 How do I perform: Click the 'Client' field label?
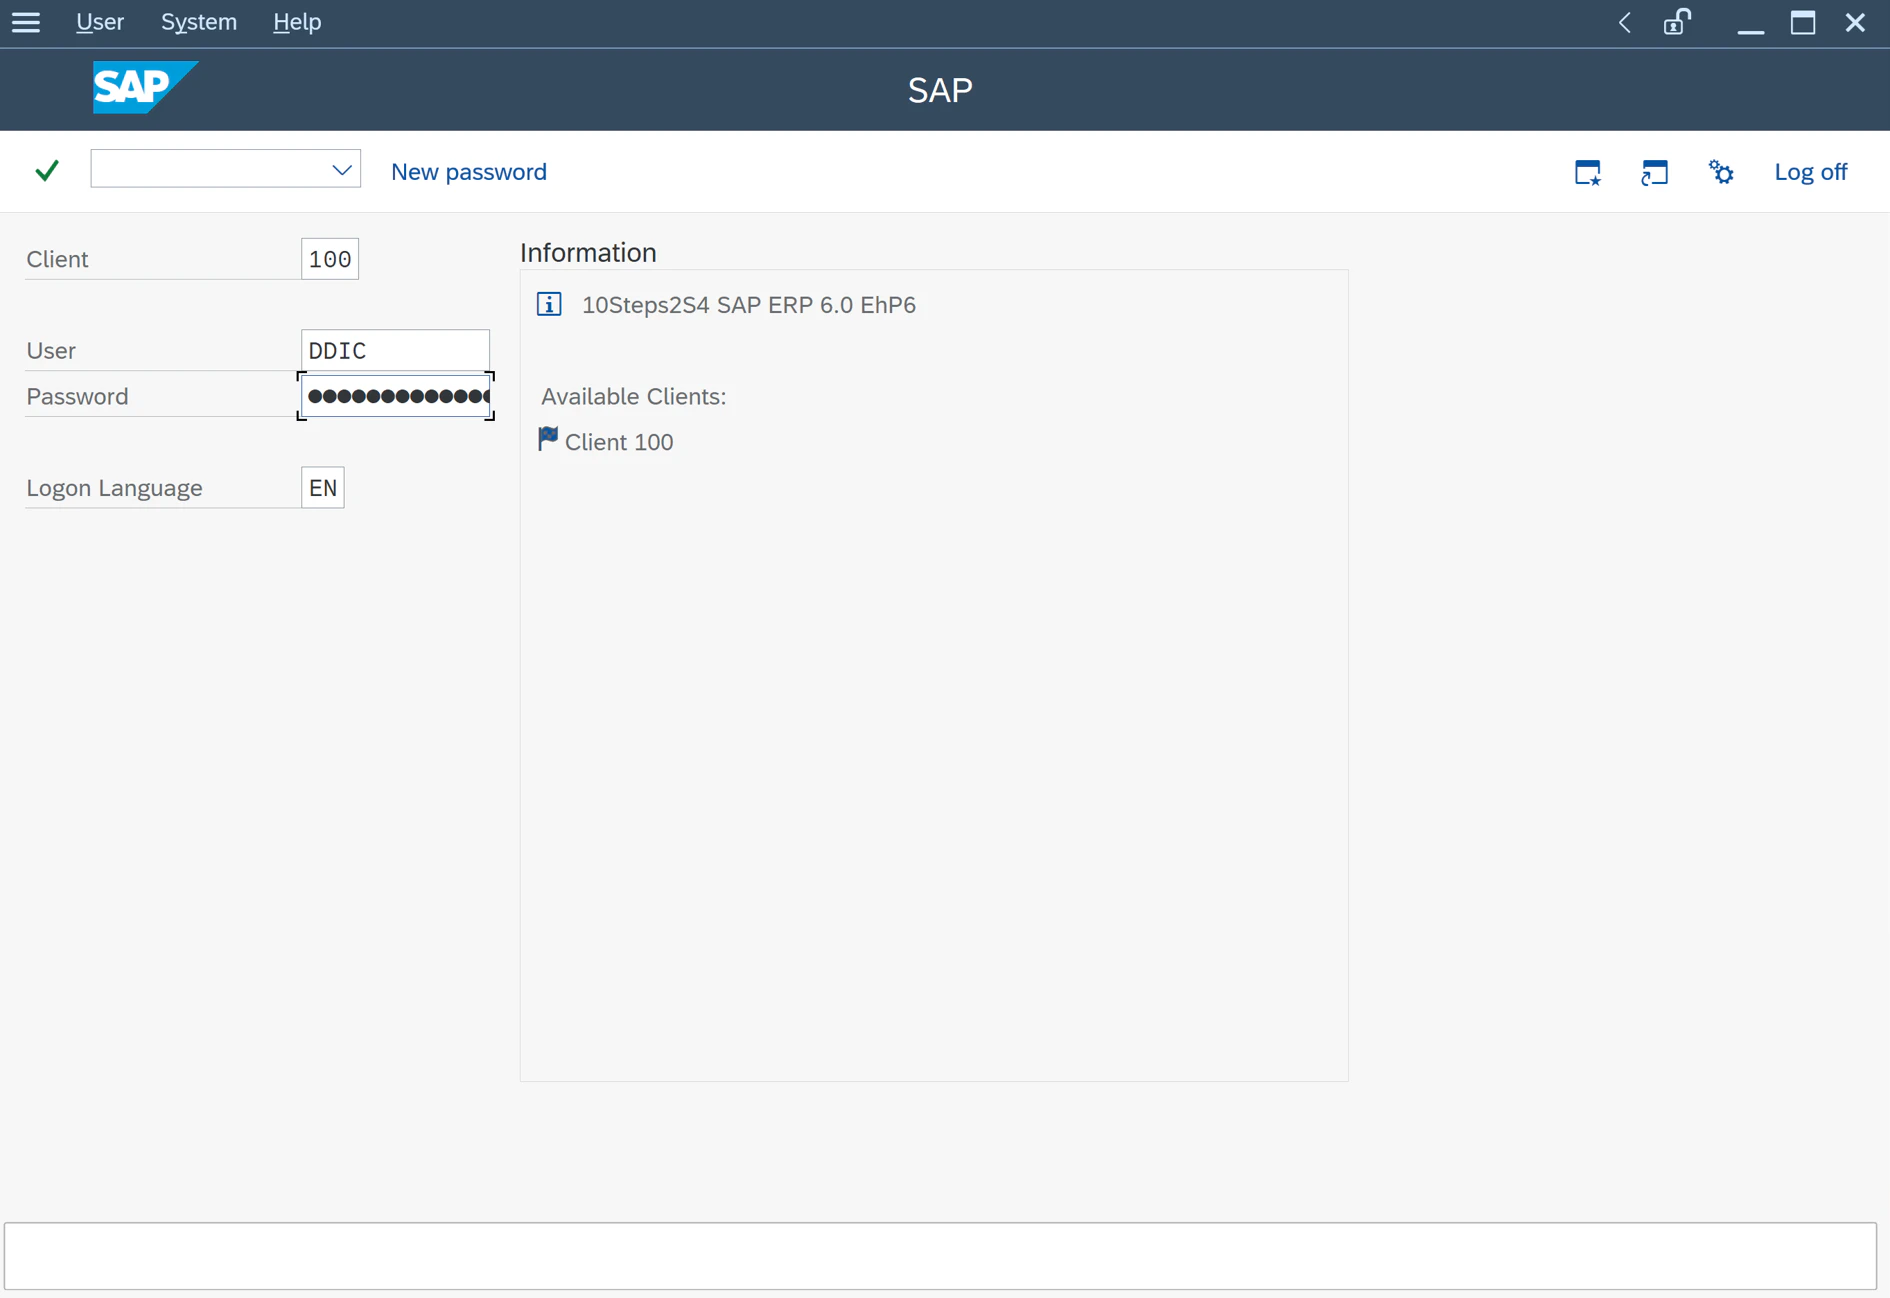[x=57, y=259]
